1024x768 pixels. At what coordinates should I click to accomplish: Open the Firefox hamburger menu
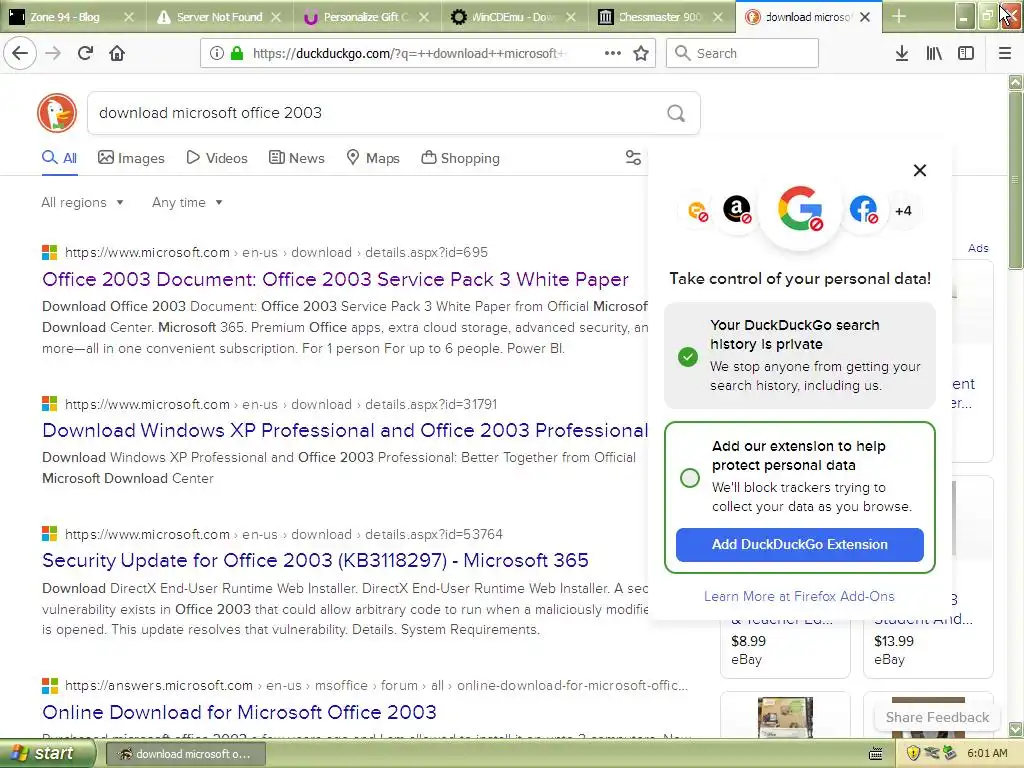pyautogui.click(x=1005, y=53)
